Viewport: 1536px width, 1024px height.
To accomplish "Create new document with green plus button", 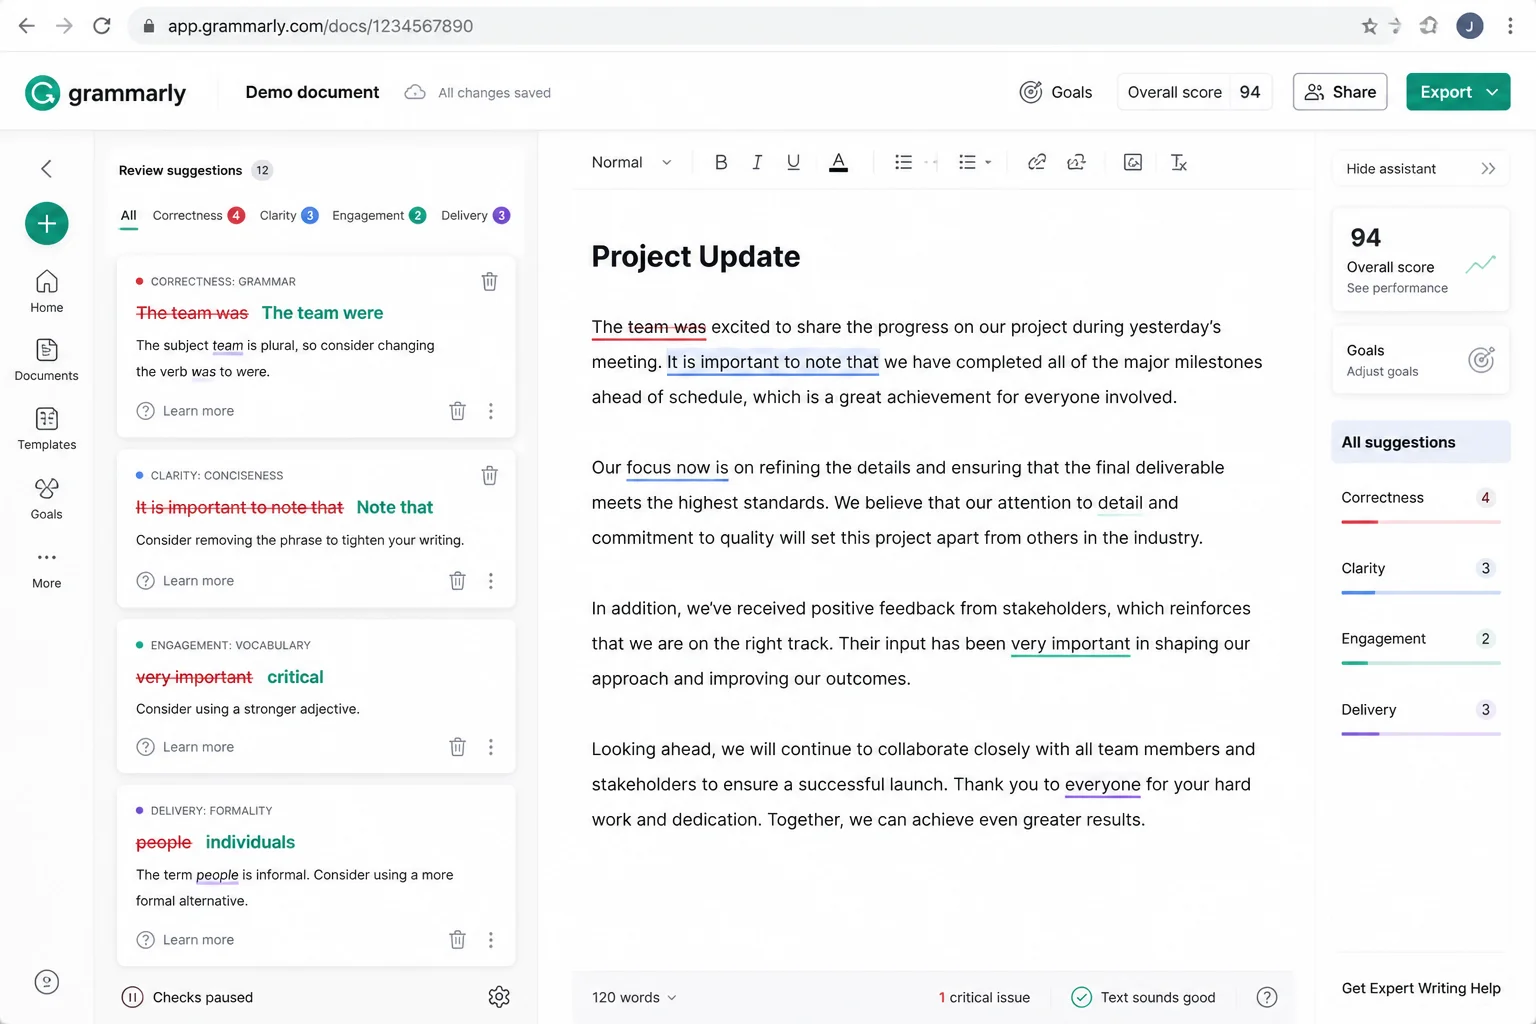I will pos(46,223).
